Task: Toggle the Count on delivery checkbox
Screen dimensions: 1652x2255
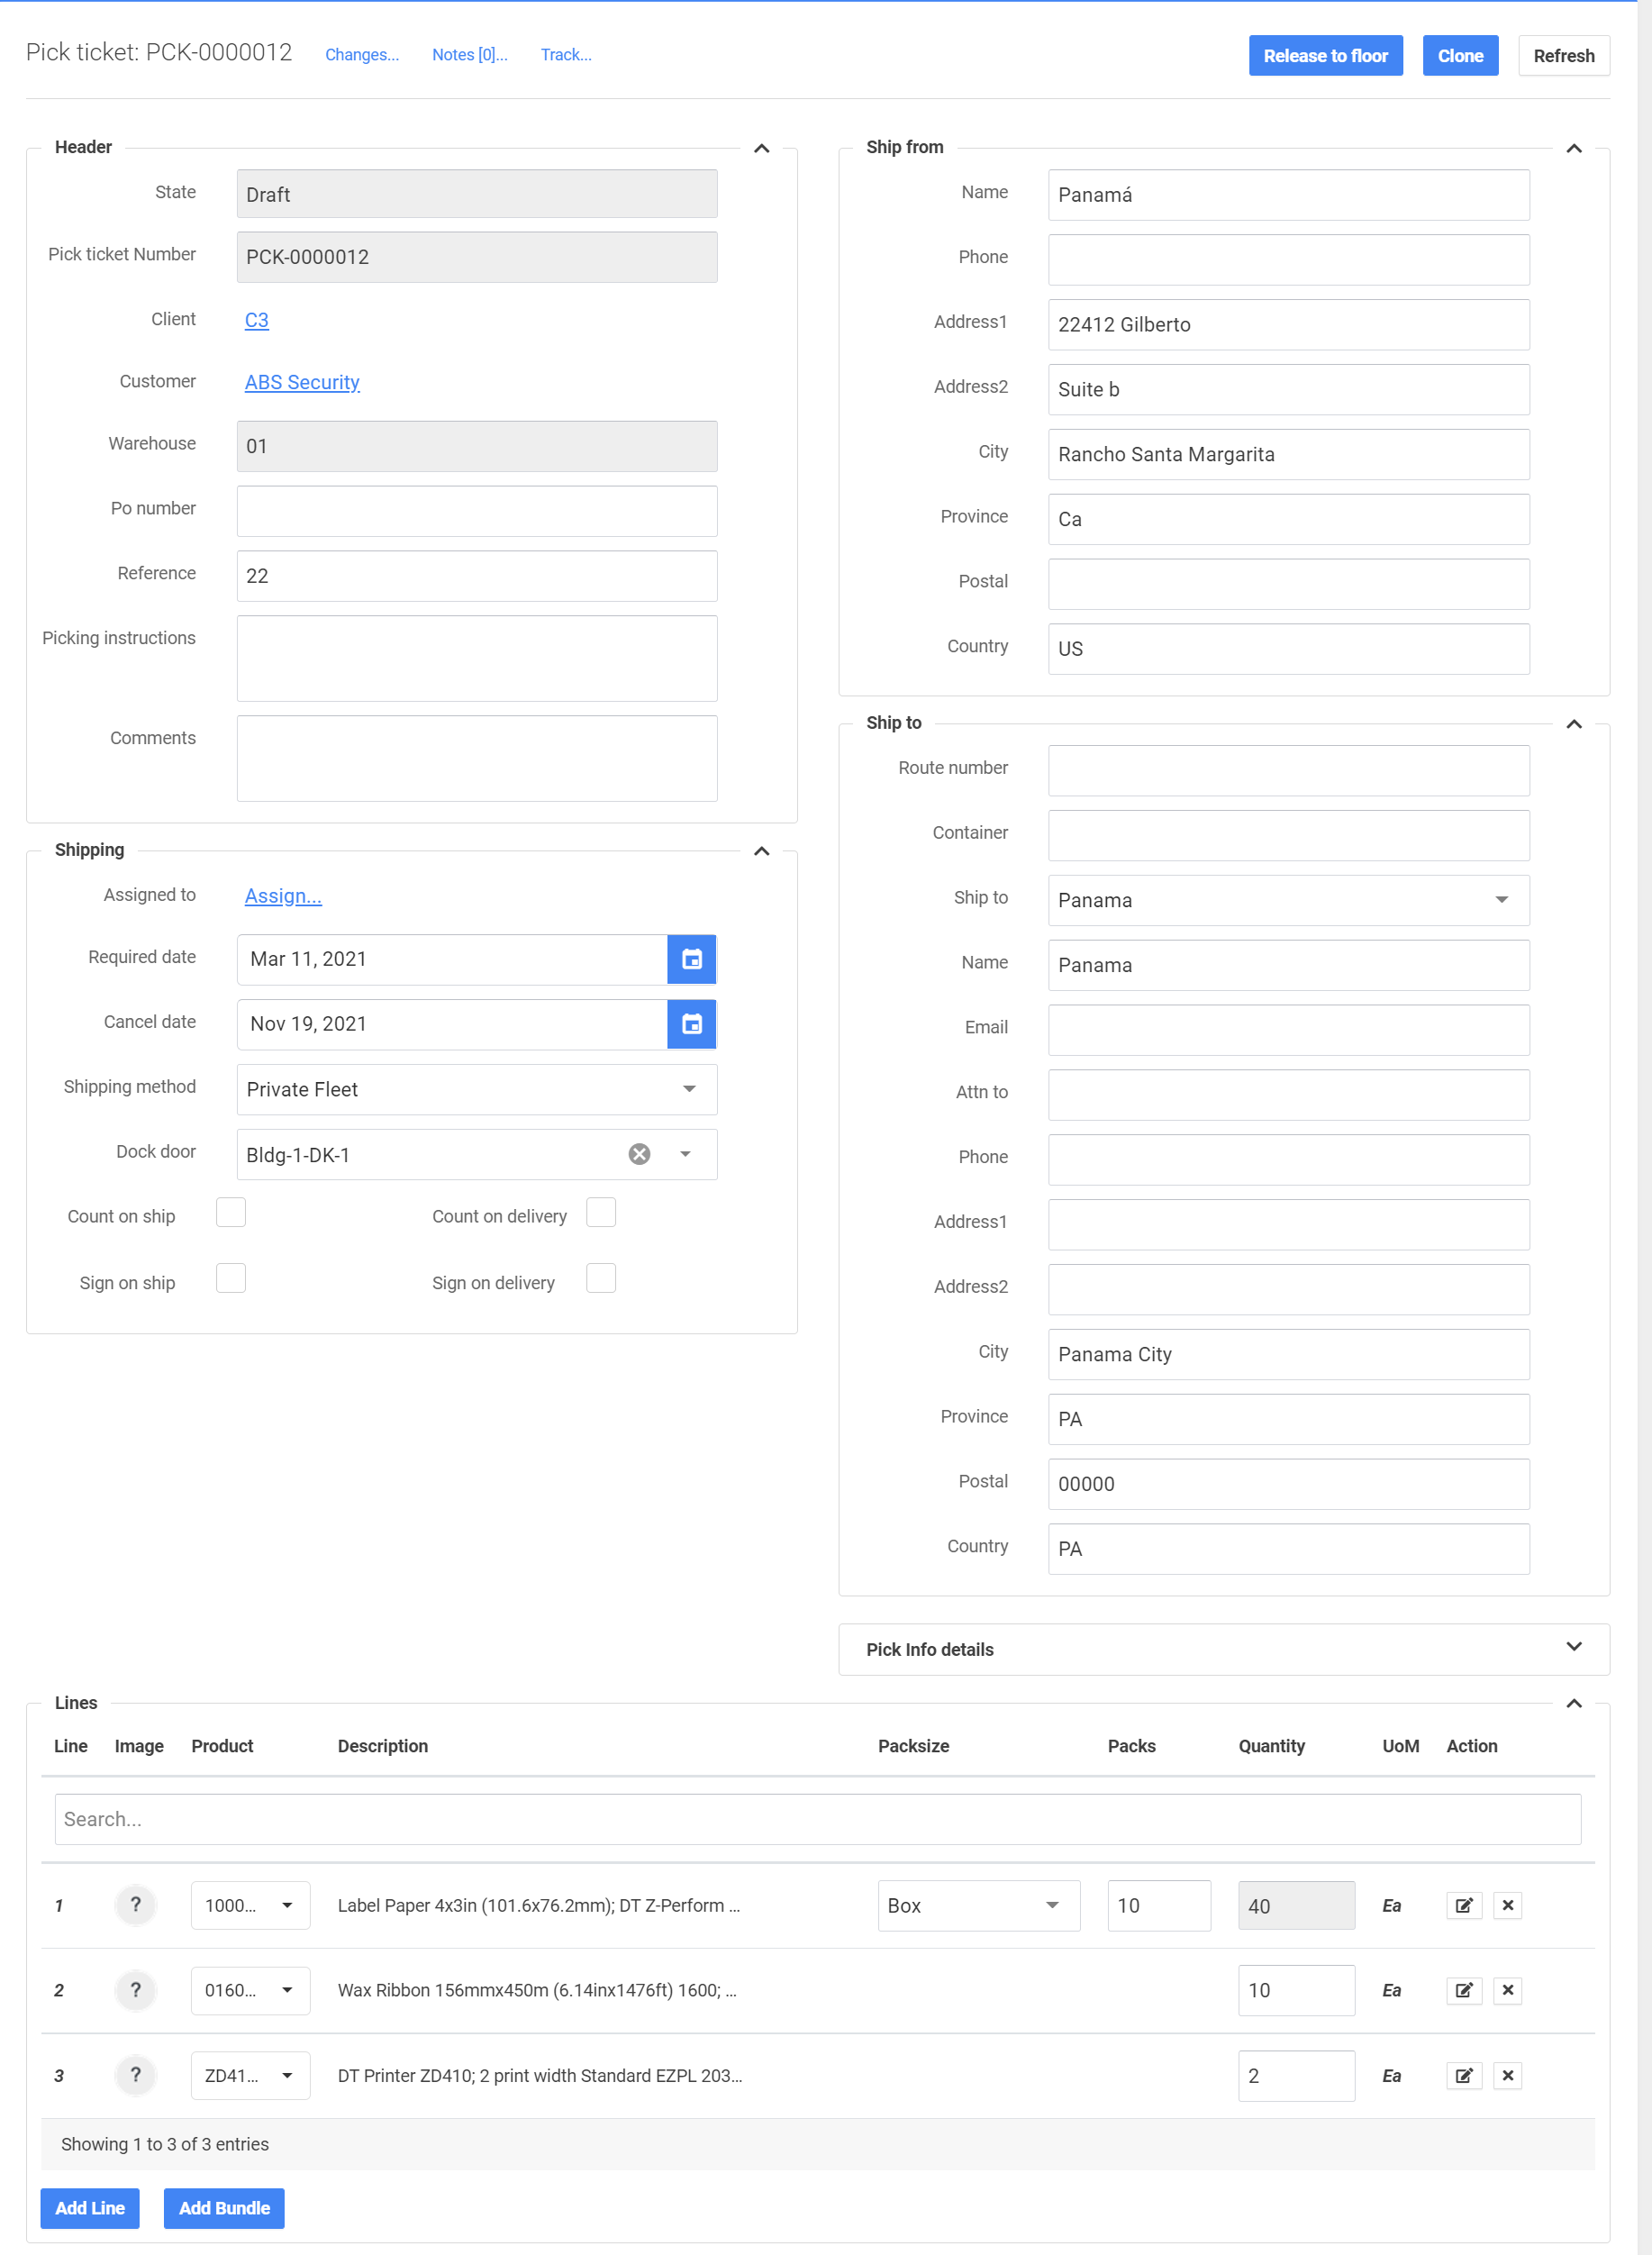Action: pos(601,1213)
